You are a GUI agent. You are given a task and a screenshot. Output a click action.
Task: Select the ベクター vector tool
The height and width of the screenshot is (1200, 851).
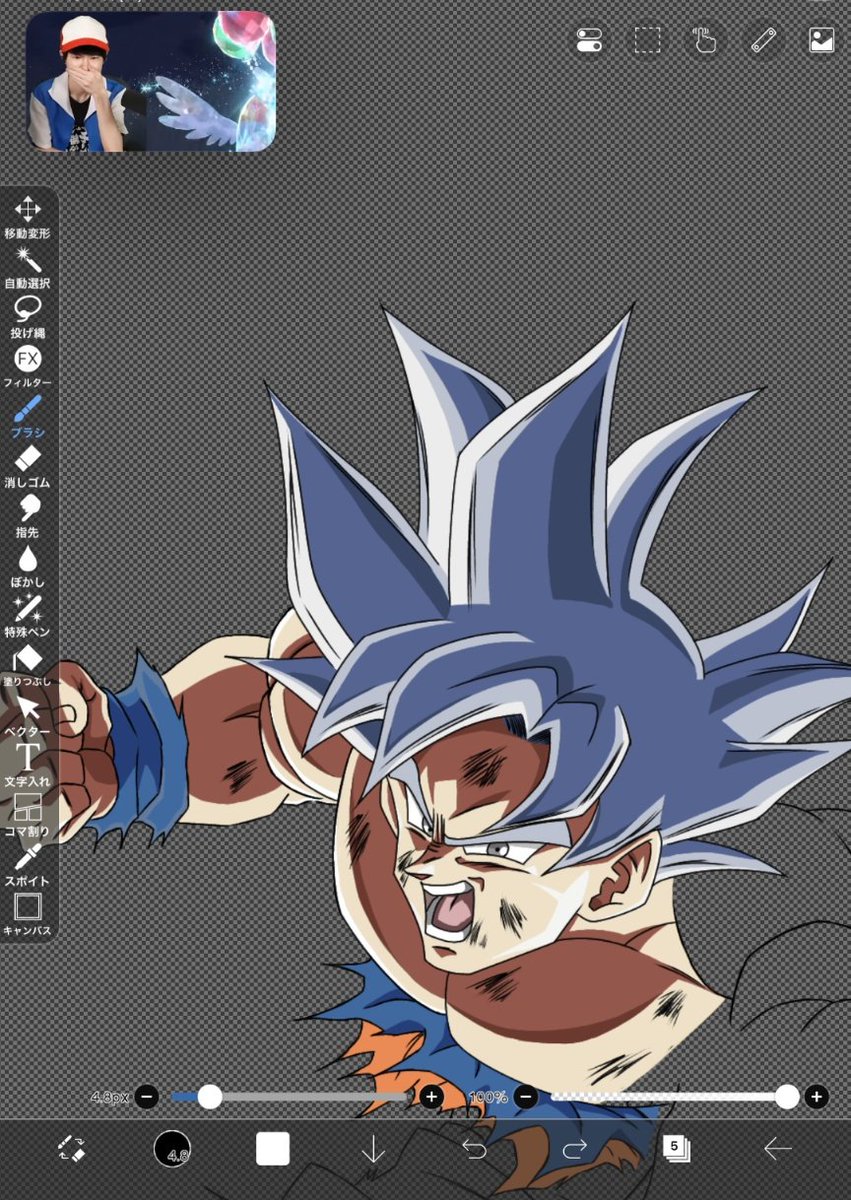pyautogui.click(x=27, y=716)
